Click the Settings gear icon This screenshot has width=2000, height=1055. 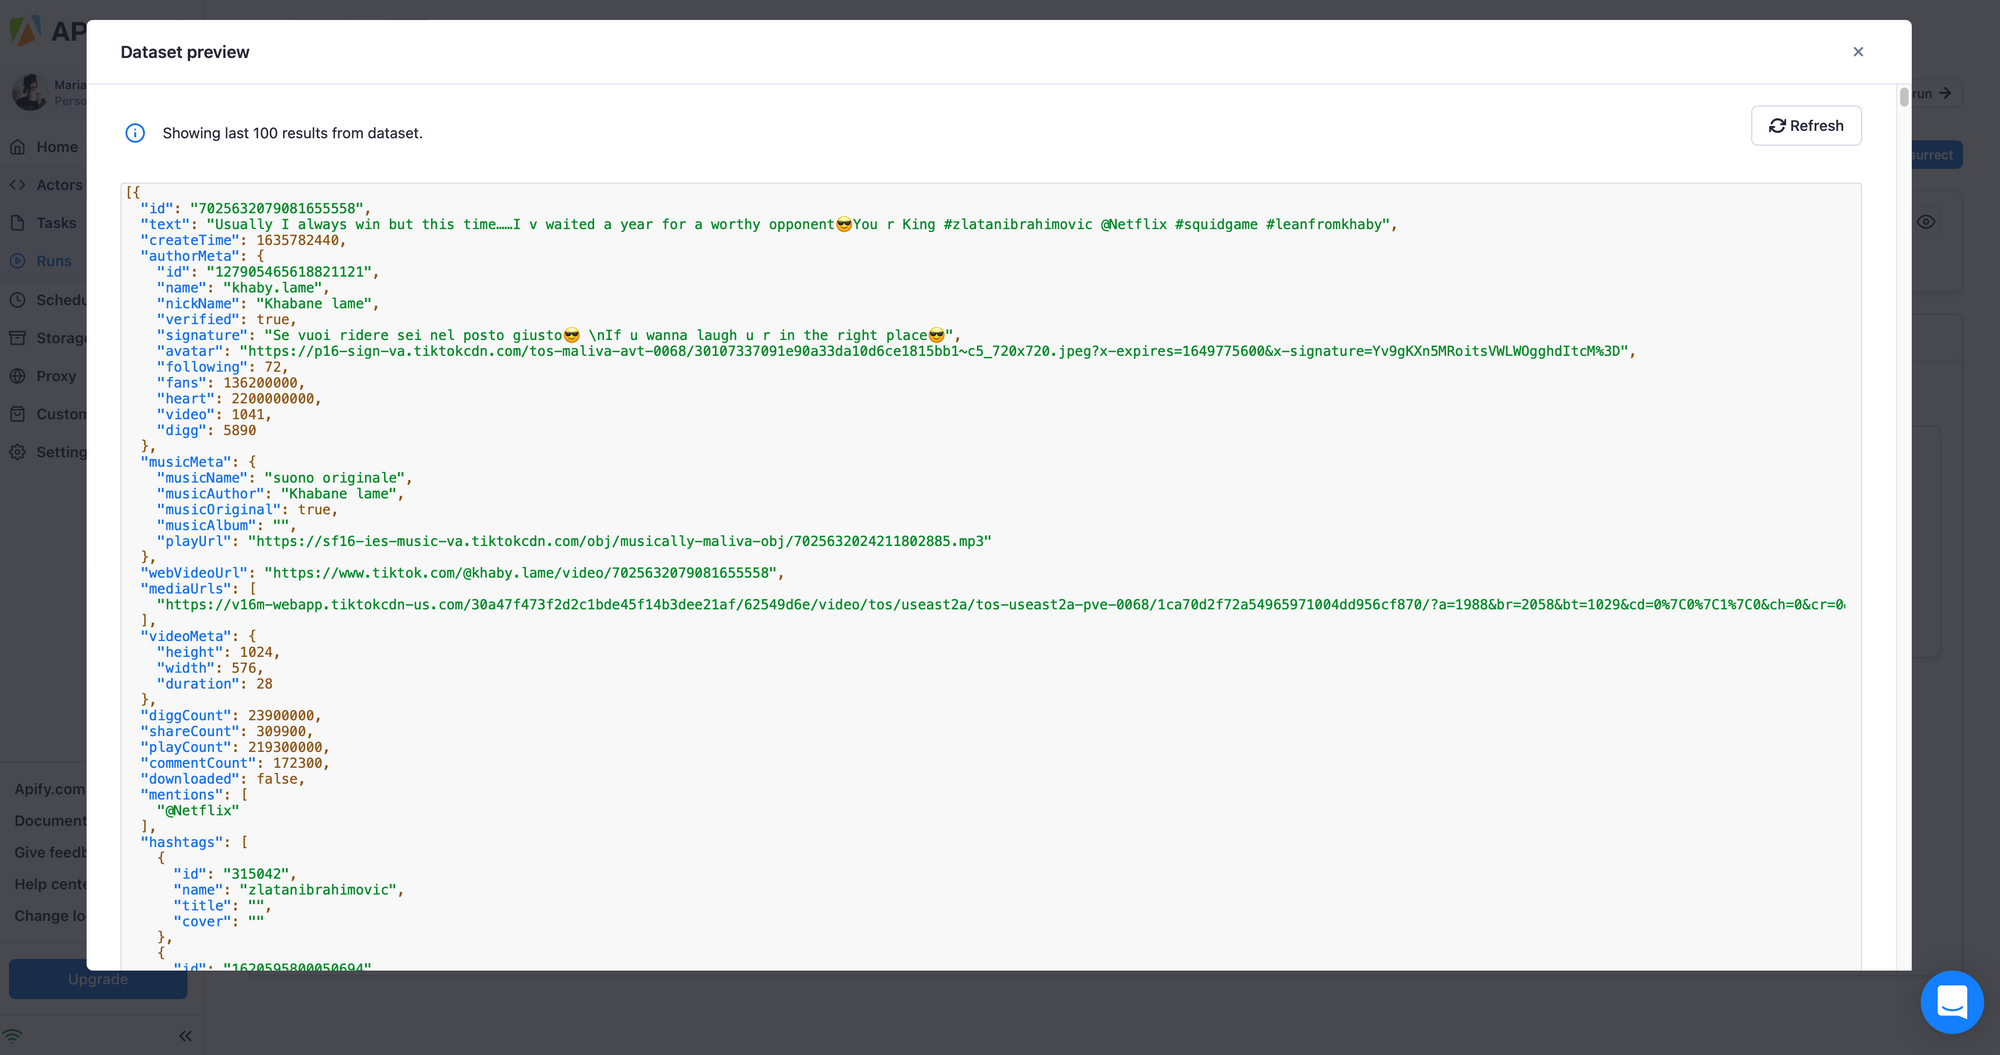click(18, 452)
